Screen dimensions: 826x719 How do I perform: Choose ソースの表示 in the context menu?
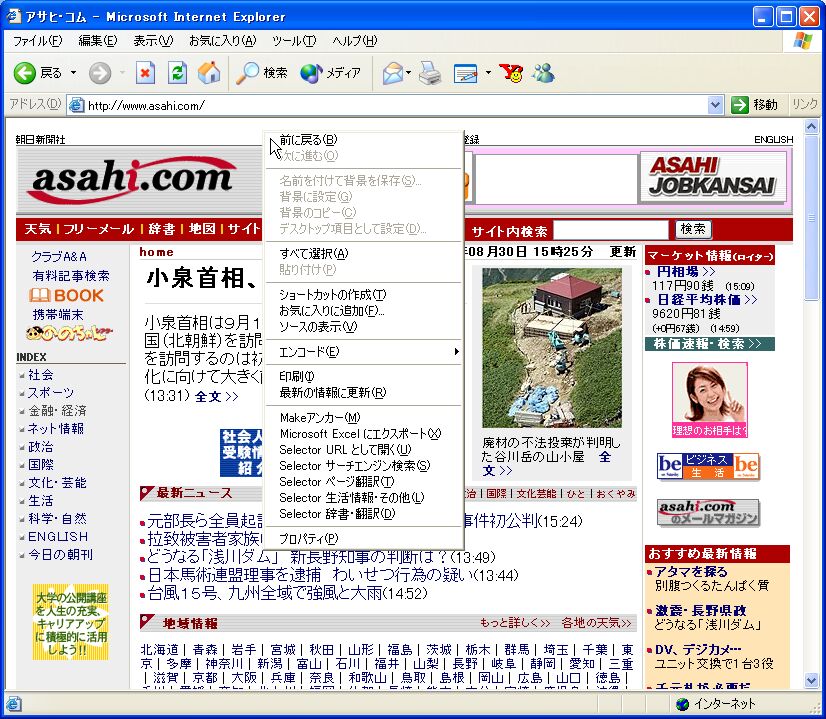[x=363, y=327]
